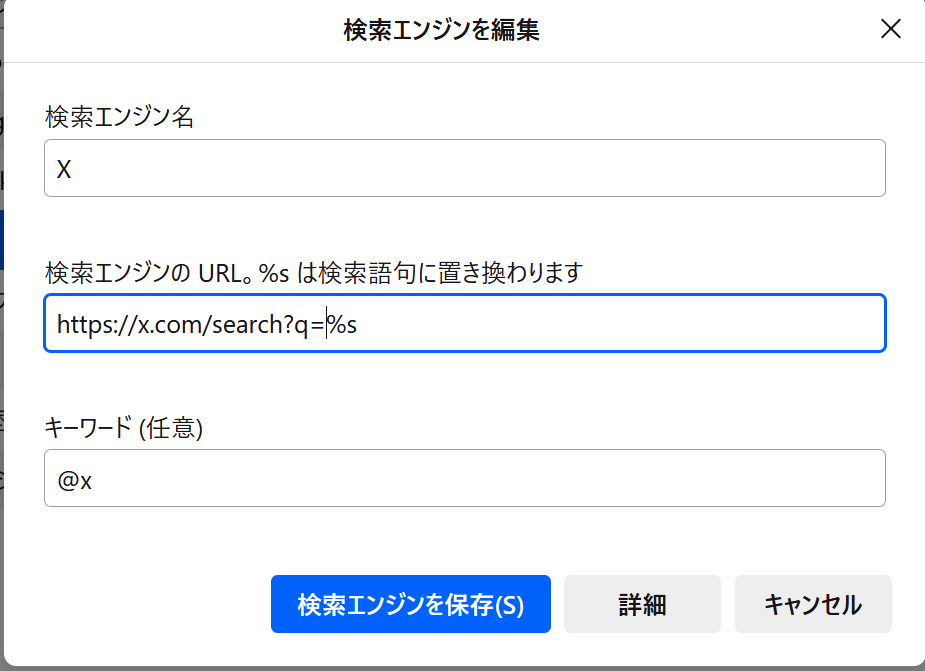925x671 pixels.
Task: Click the 検索エンジンを編集 dialog title
Action: (441, 30)
